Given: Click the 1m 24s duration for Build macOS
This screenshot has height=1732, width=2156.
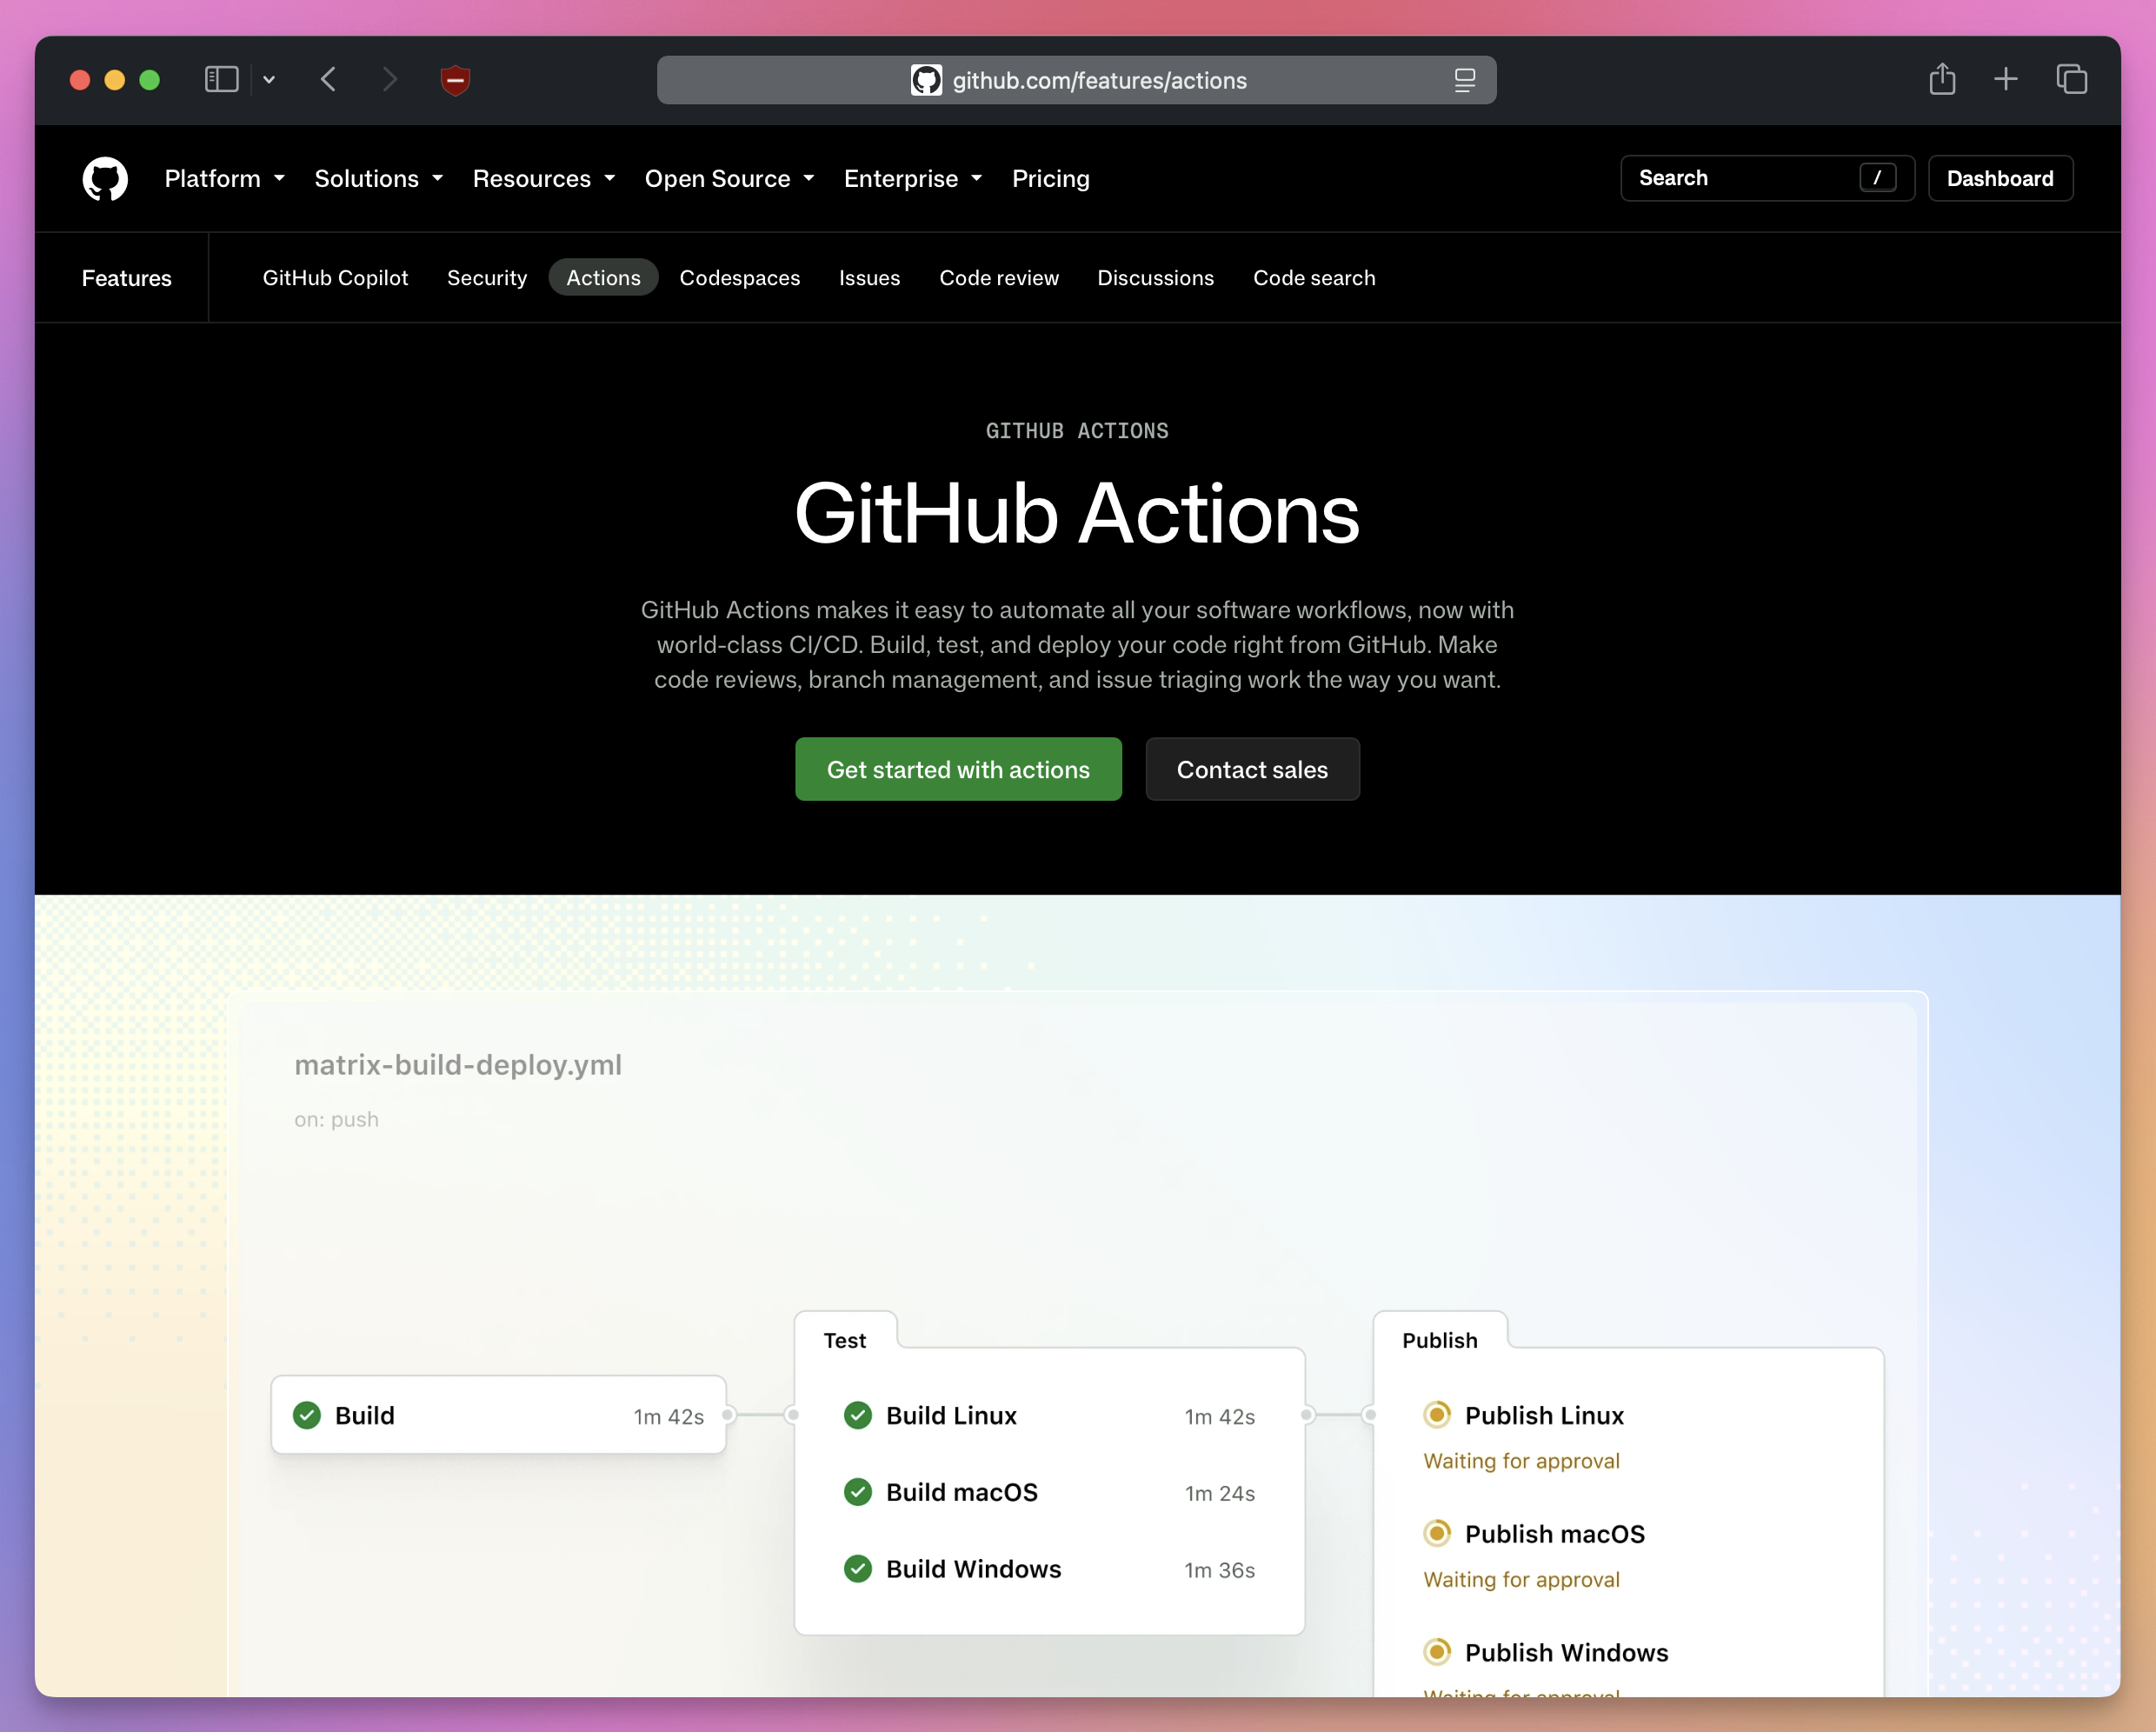Looking at the screenshot, I should (1220, 1493).
